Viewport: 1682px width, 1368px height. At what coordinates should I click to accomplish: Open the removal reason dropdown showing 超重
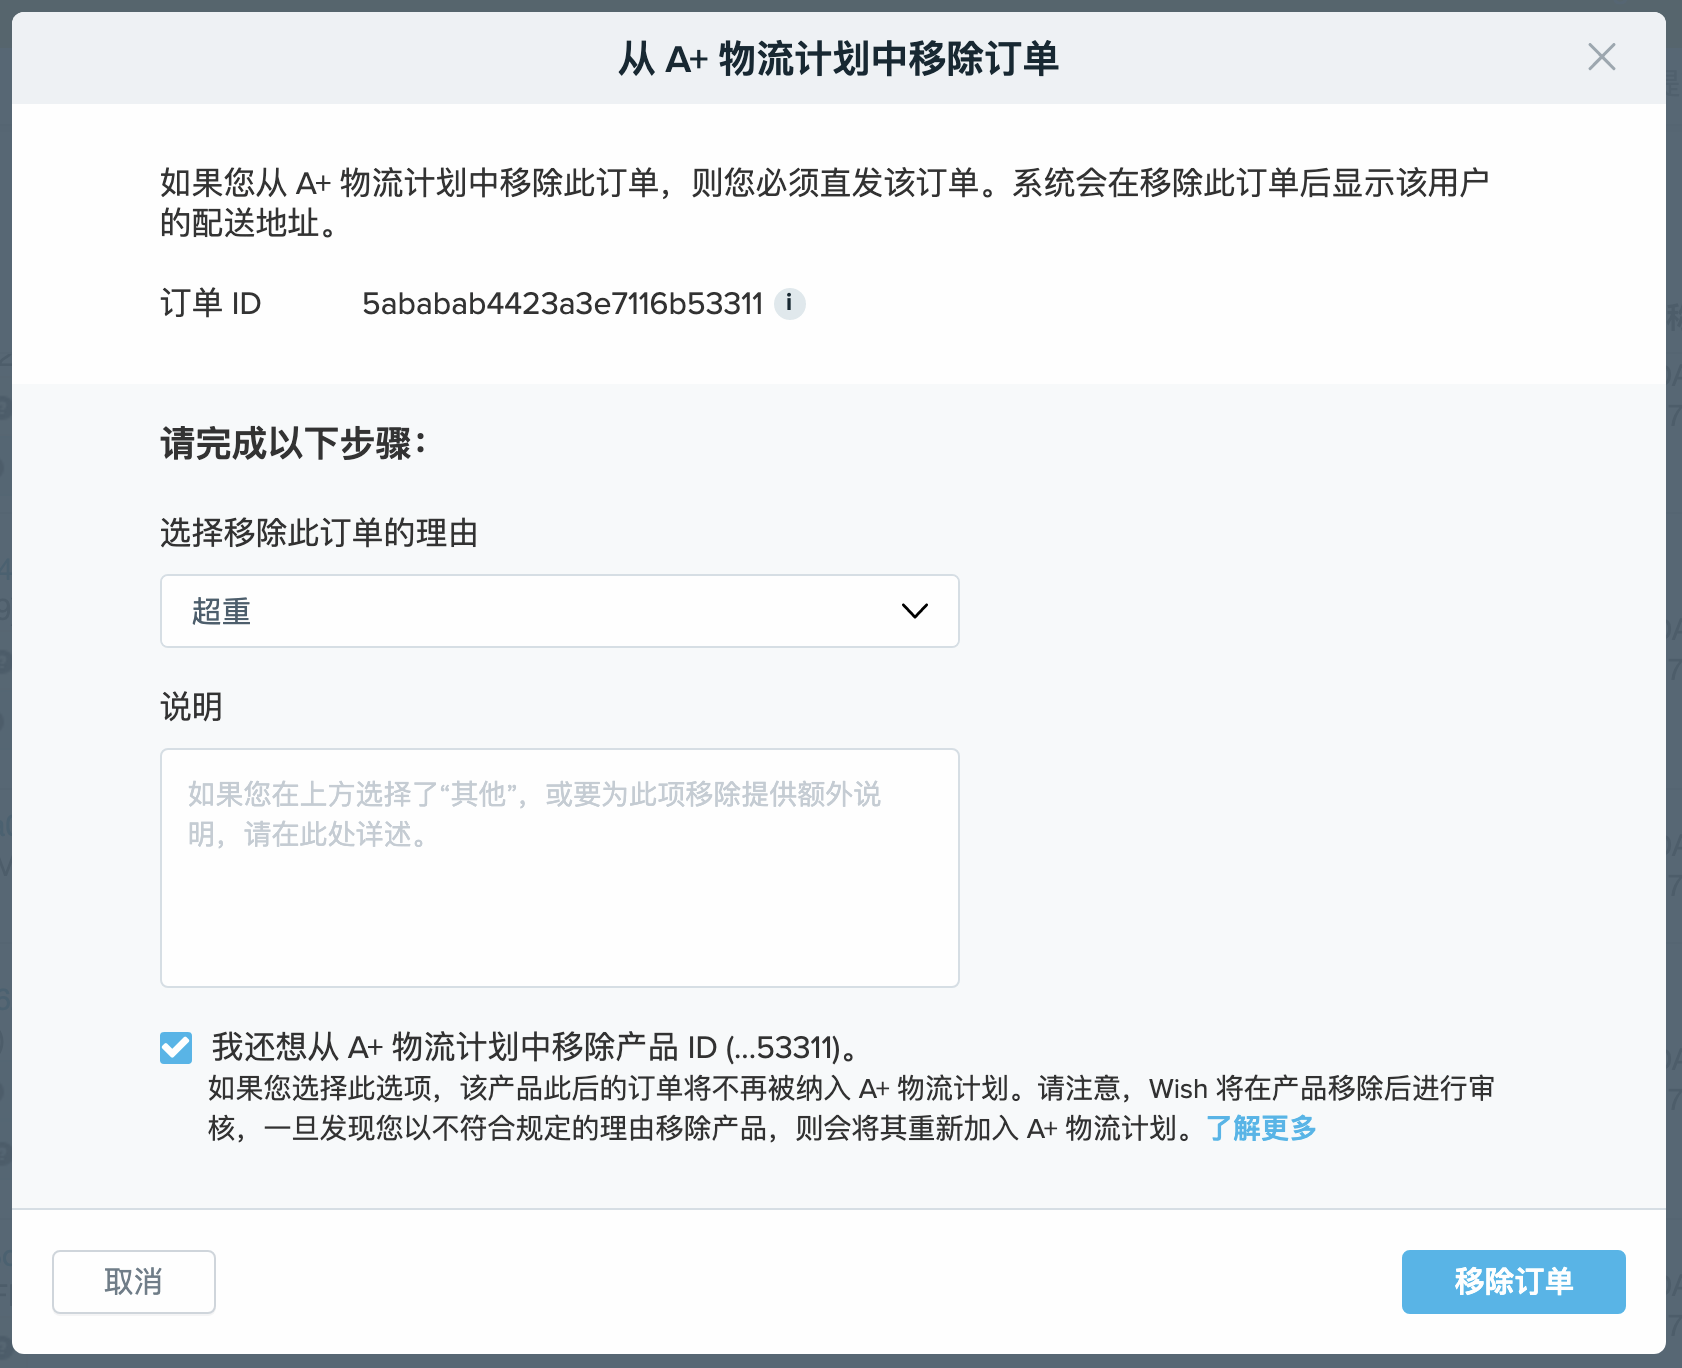coord(560,611)
